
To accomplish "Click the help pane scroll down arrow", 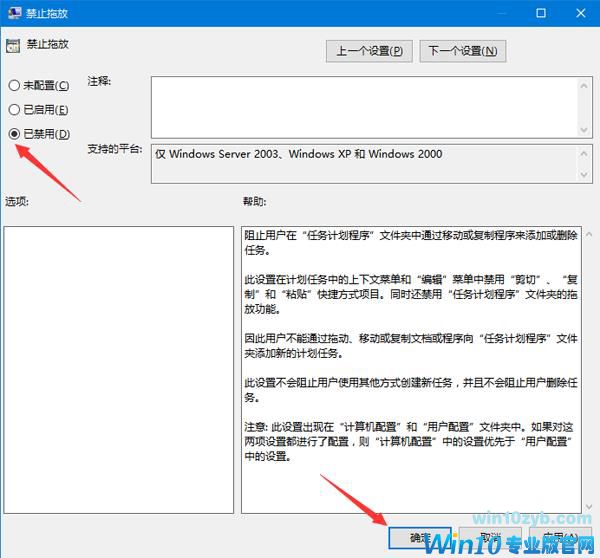I will (x=589, y=506).
